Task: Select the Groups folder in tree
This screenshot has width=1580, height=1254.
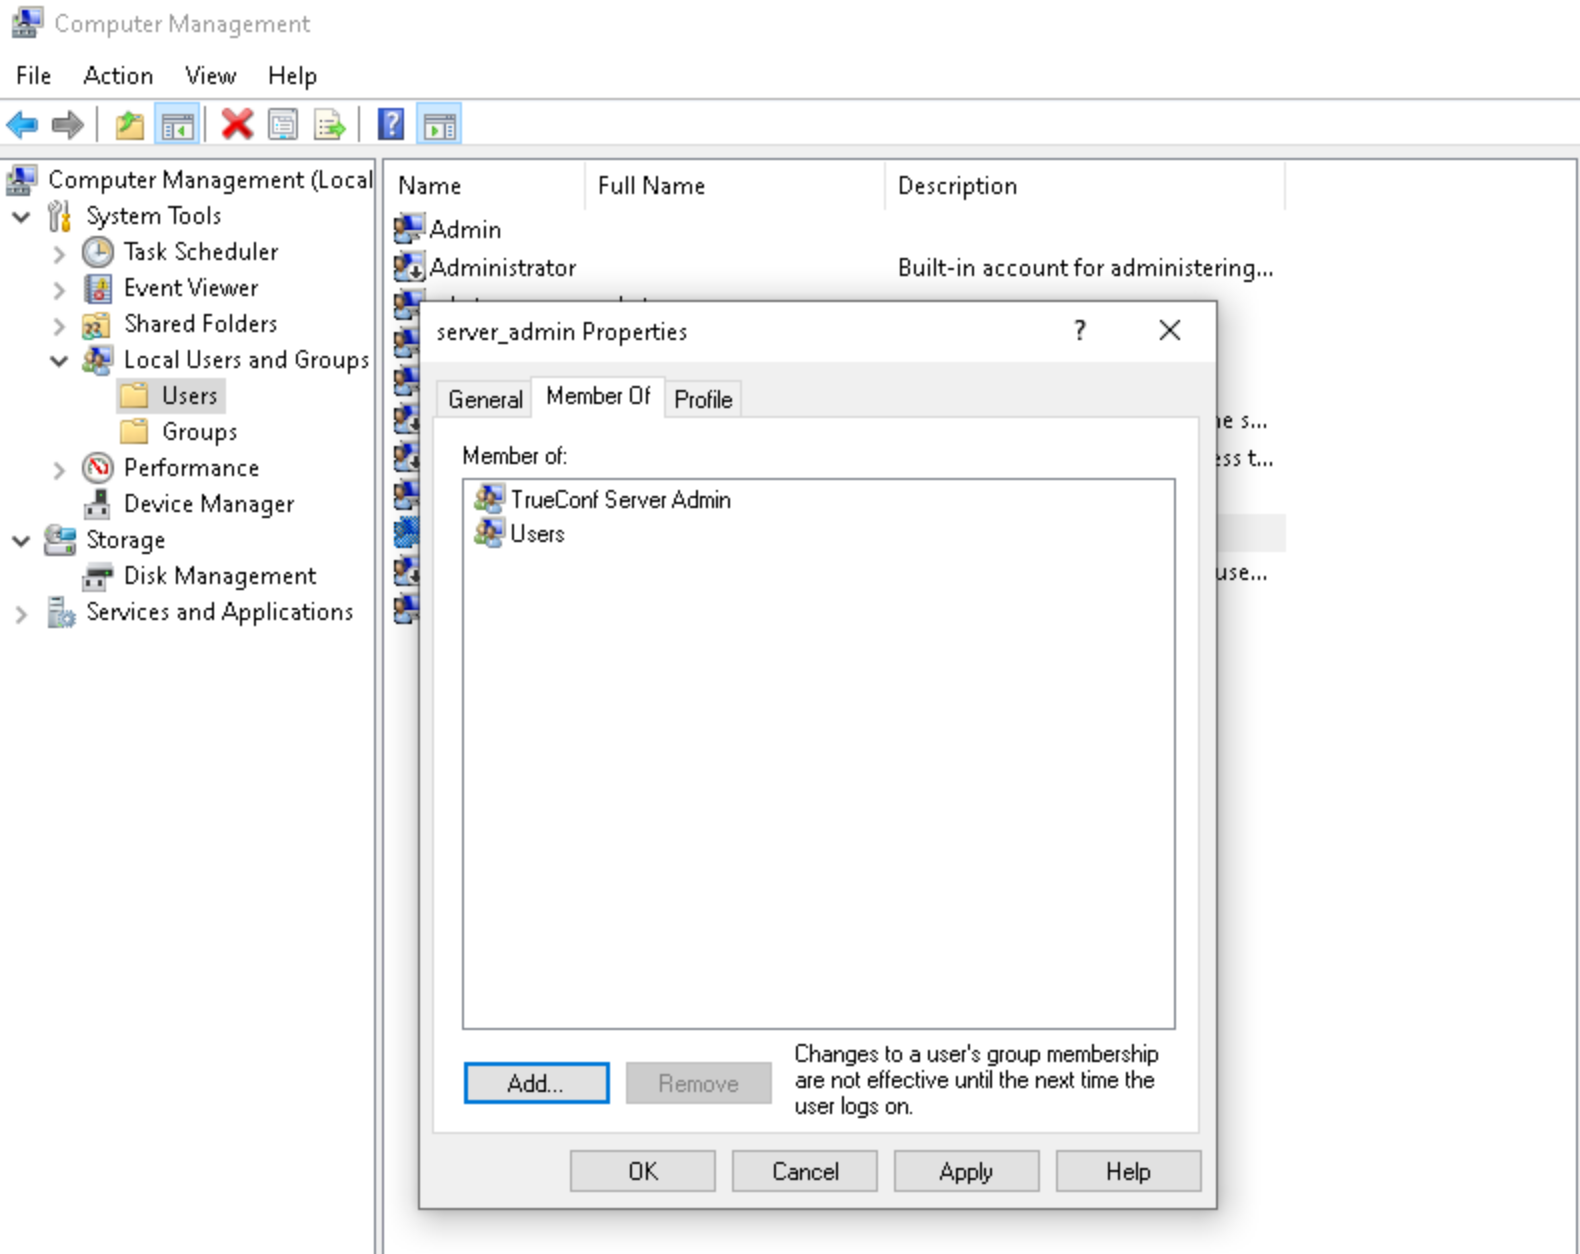Action: [199, 432]
